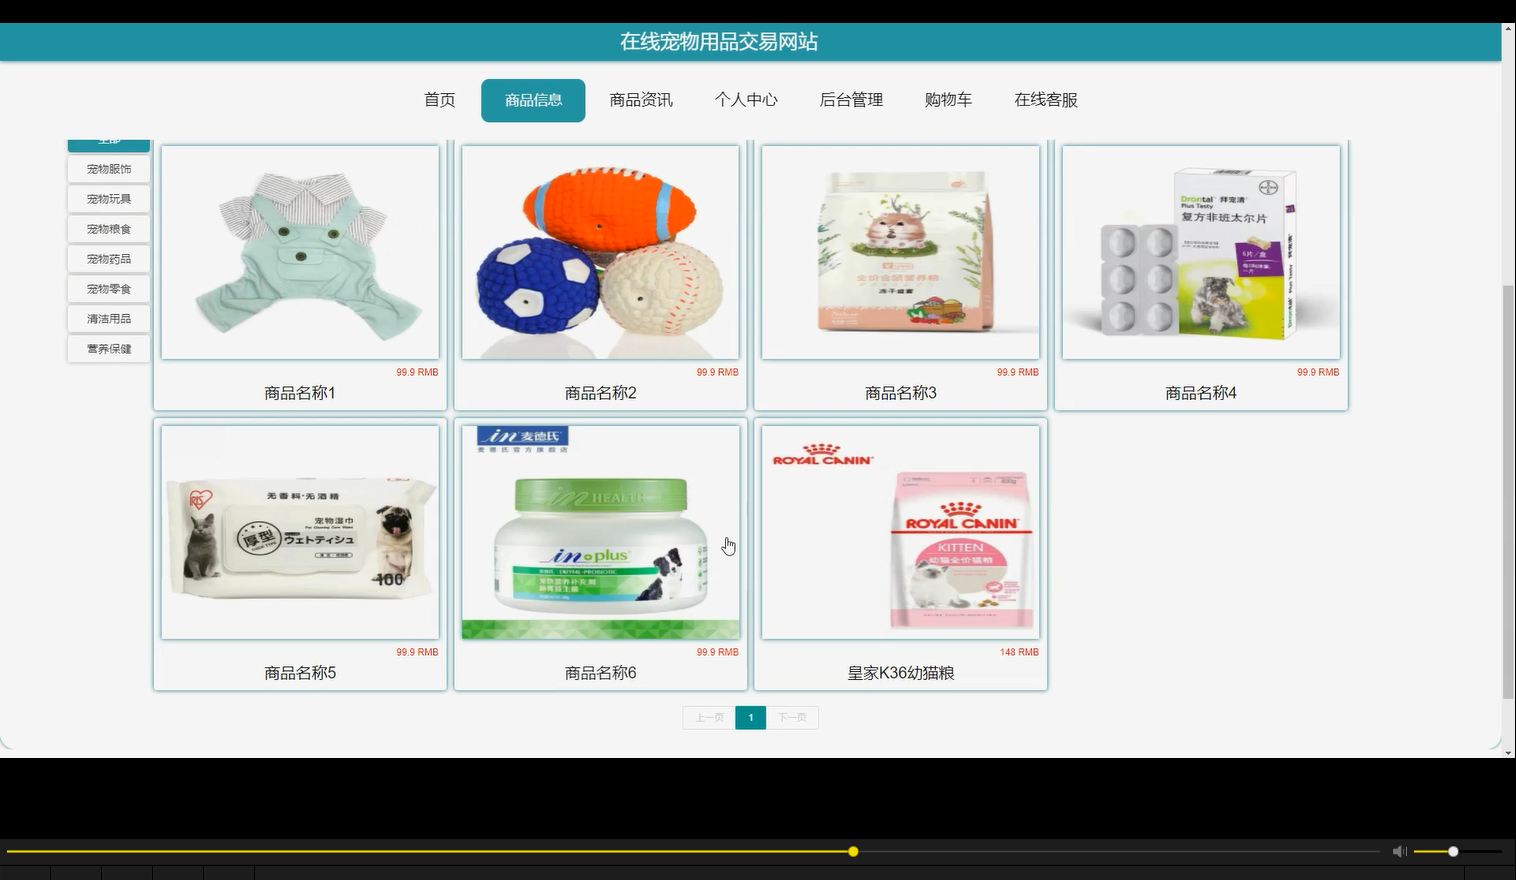Select the 宠物服饰 category filter
Viewport: 1516px width, 880px height.
tap(107, 168)
